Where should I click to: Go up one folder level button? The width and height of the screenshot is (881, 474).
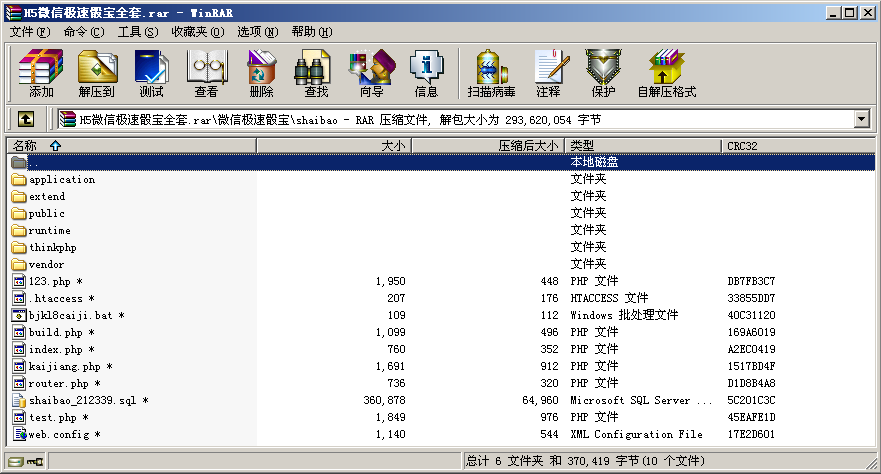click(26, 119)
